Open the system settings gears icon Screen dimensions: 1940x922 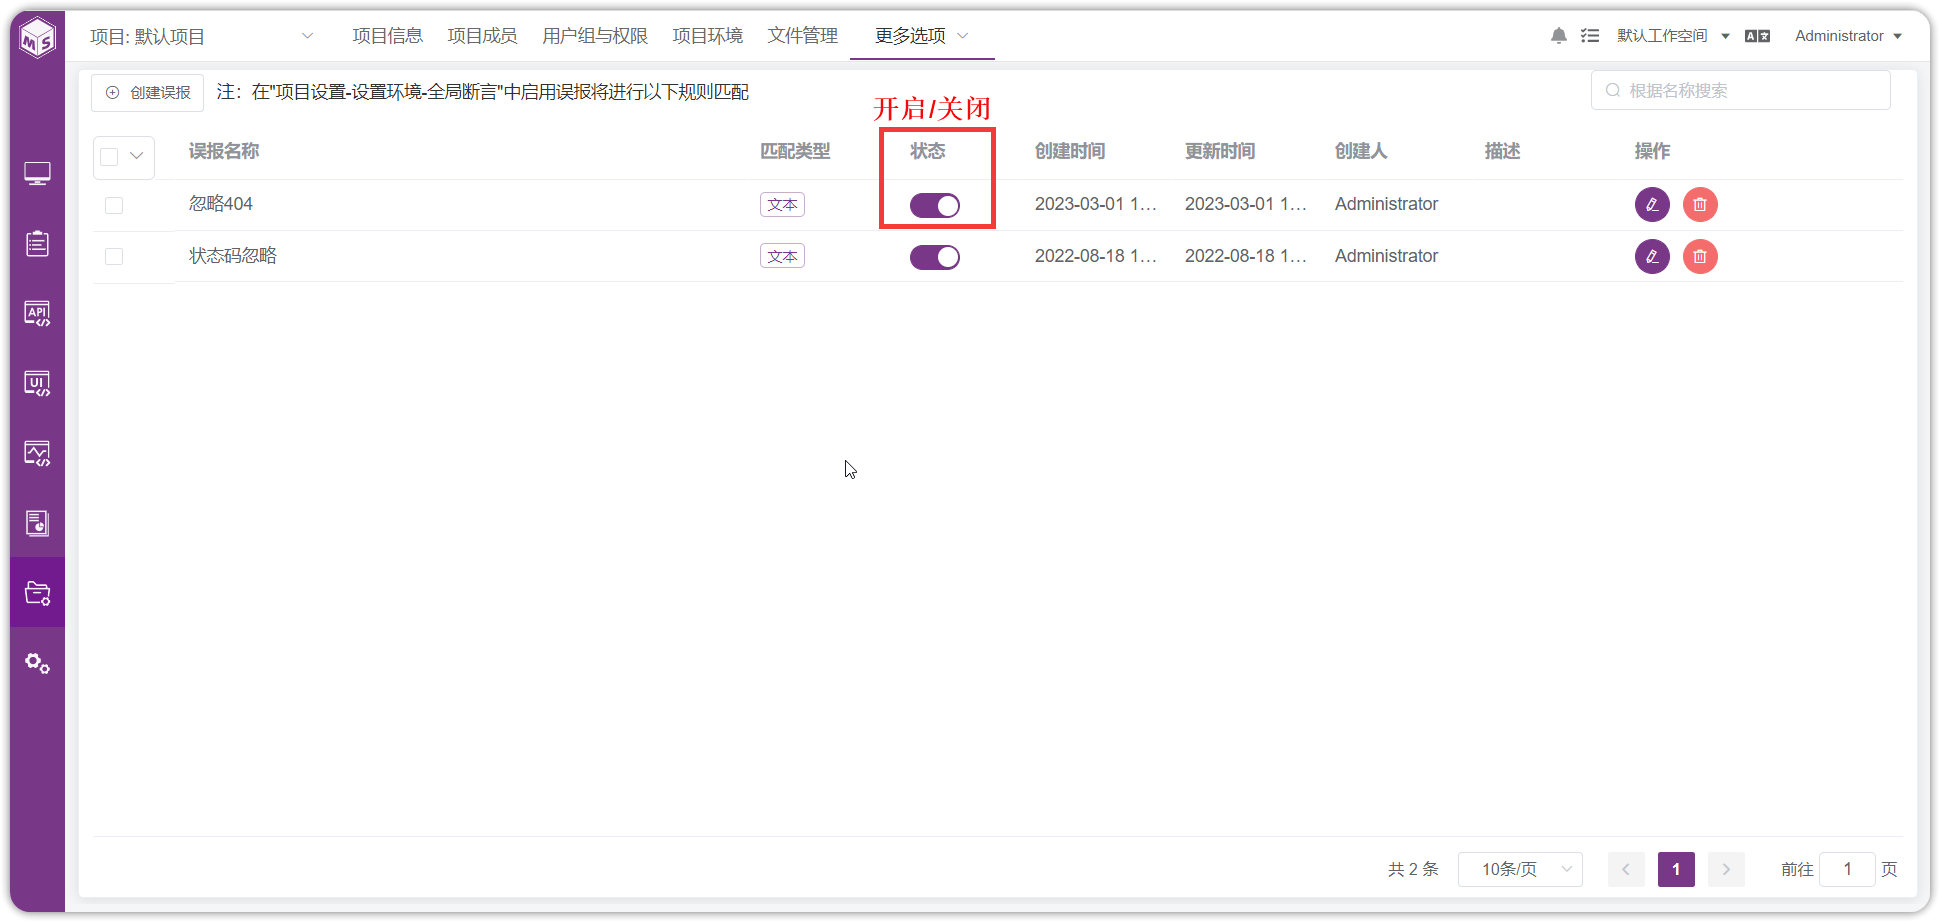(37, 663)
